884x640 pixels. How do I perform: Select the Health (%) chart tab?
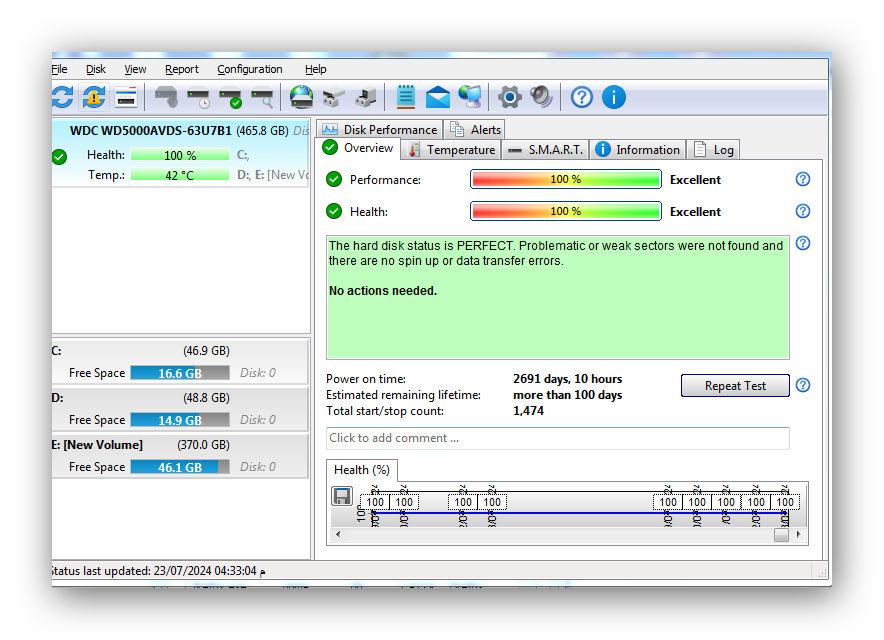tap(362, 470)
